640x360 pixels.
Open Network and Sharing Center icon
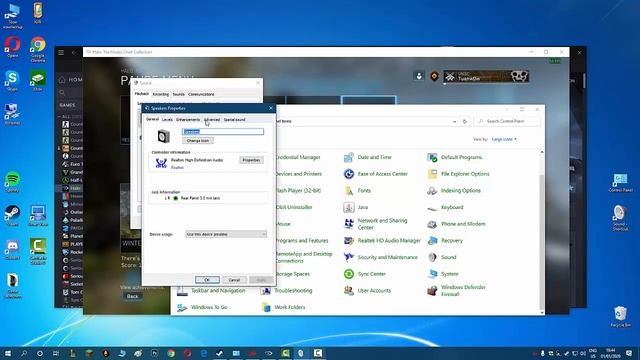click(x=349, y=224)
